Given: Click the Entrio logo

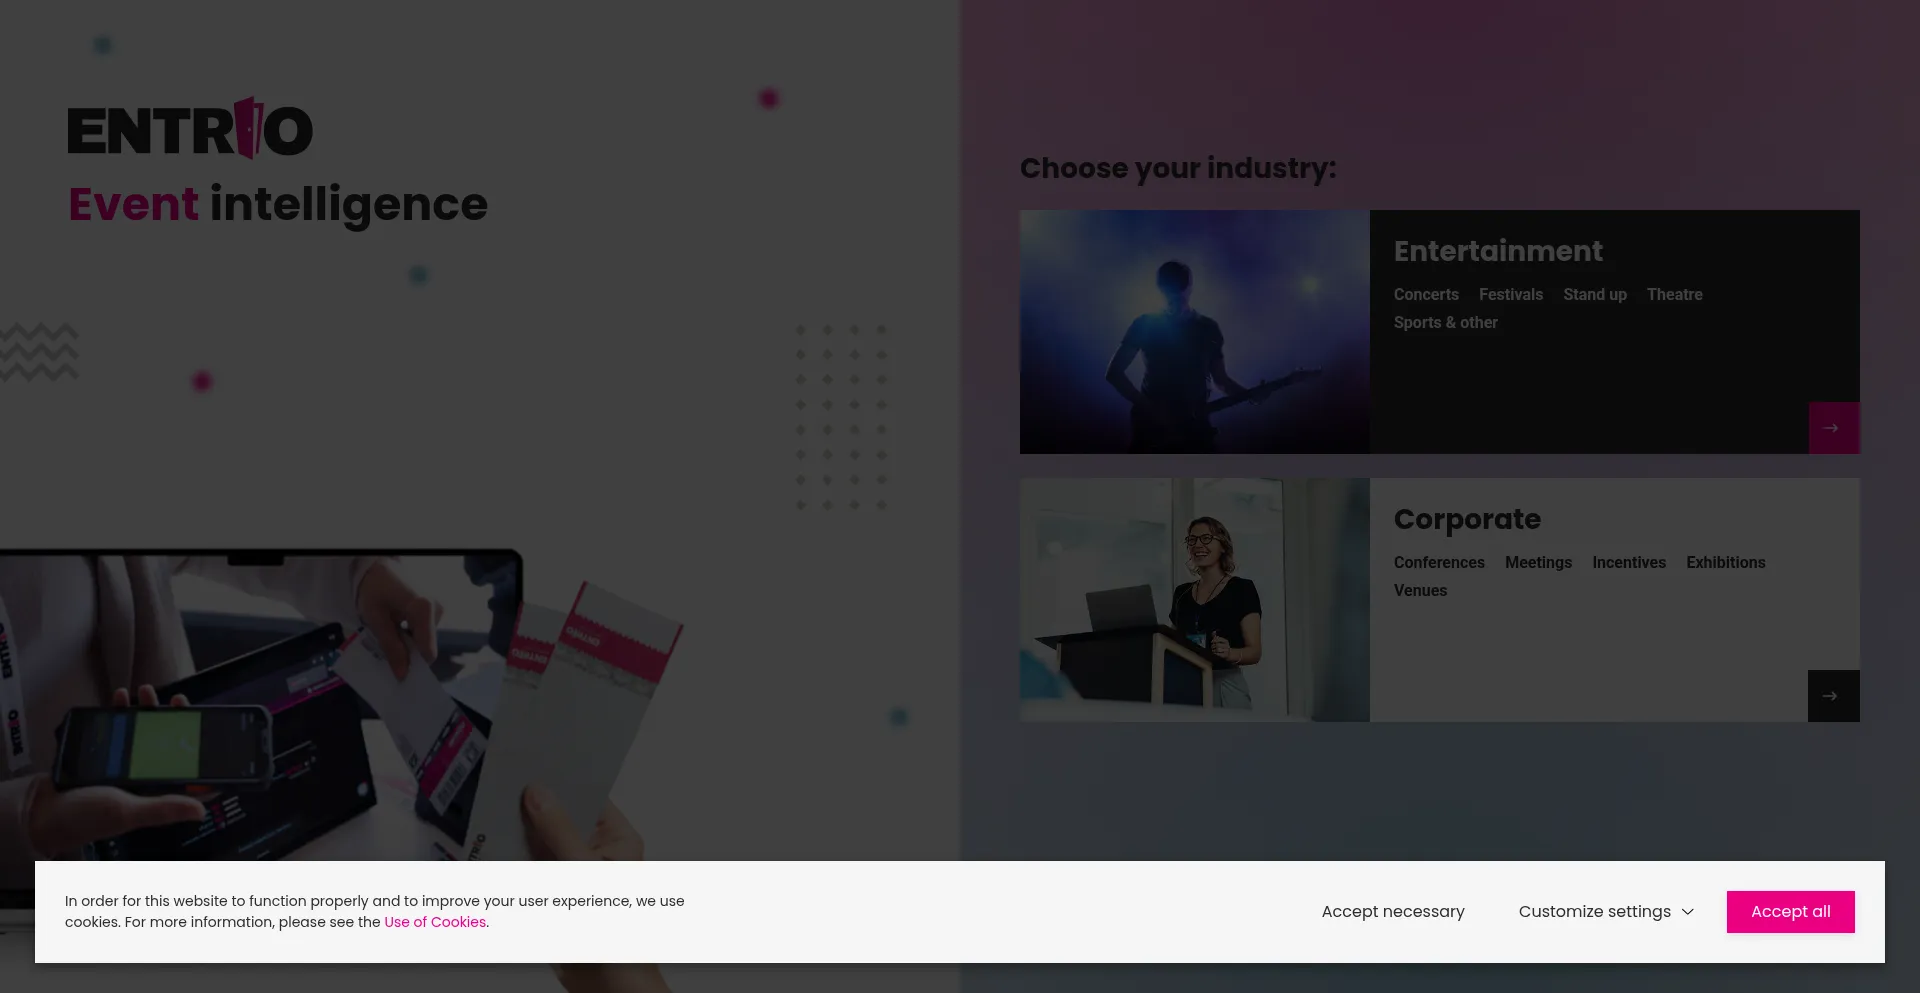Looking at the screenshot, I should [190, 129].
